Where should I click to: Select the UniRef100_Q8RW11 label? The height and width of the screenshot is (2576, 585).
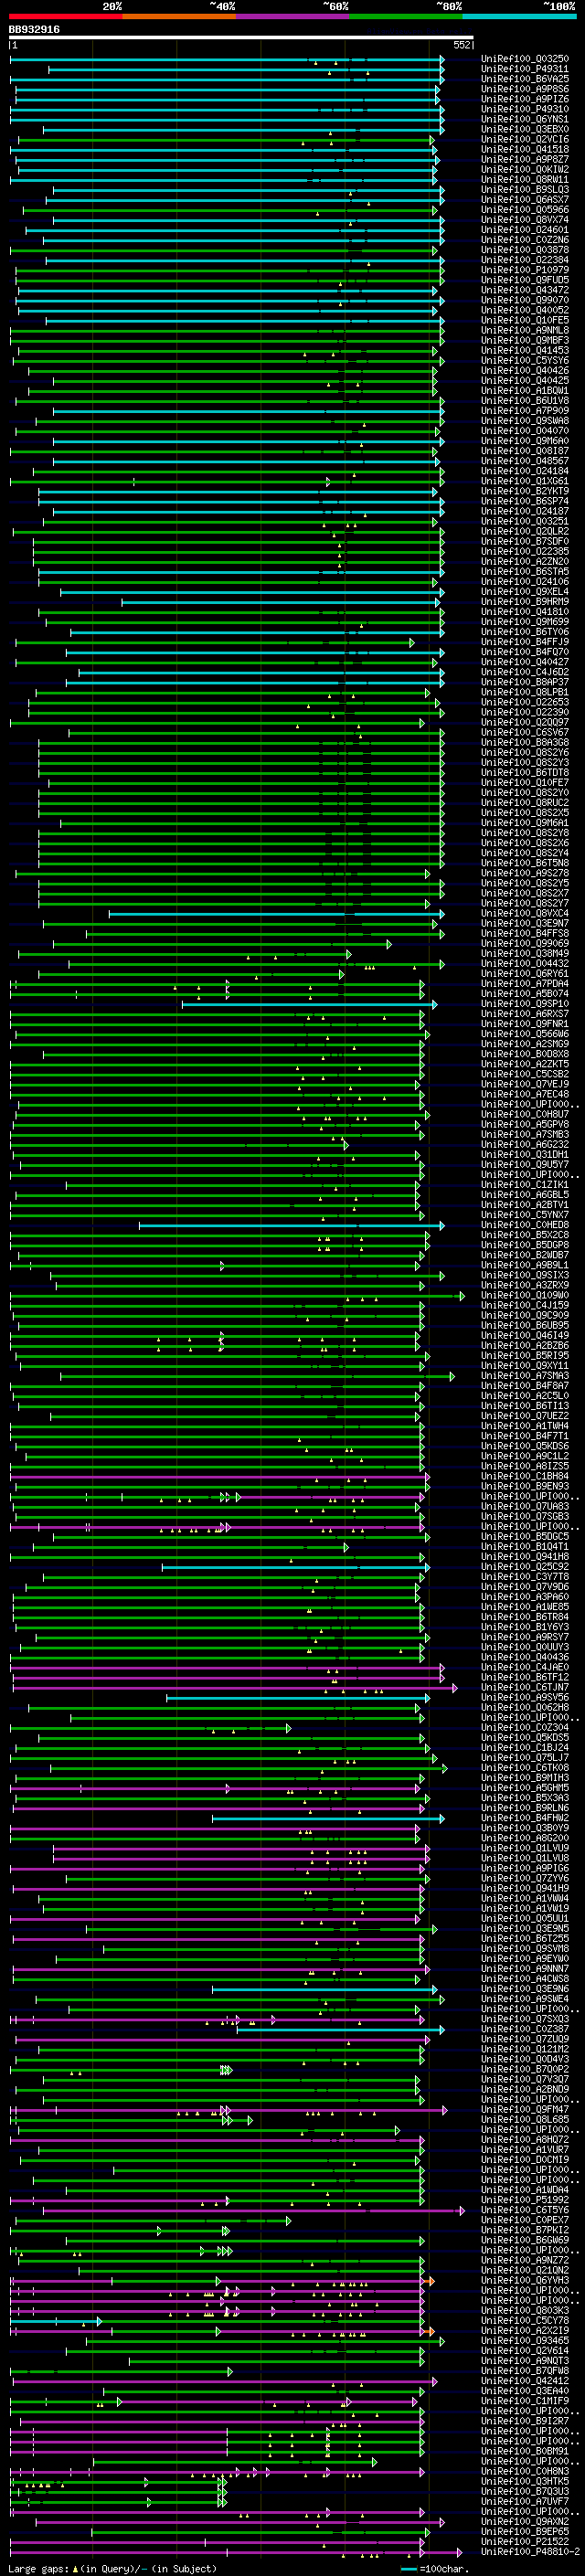coord(525,180)
